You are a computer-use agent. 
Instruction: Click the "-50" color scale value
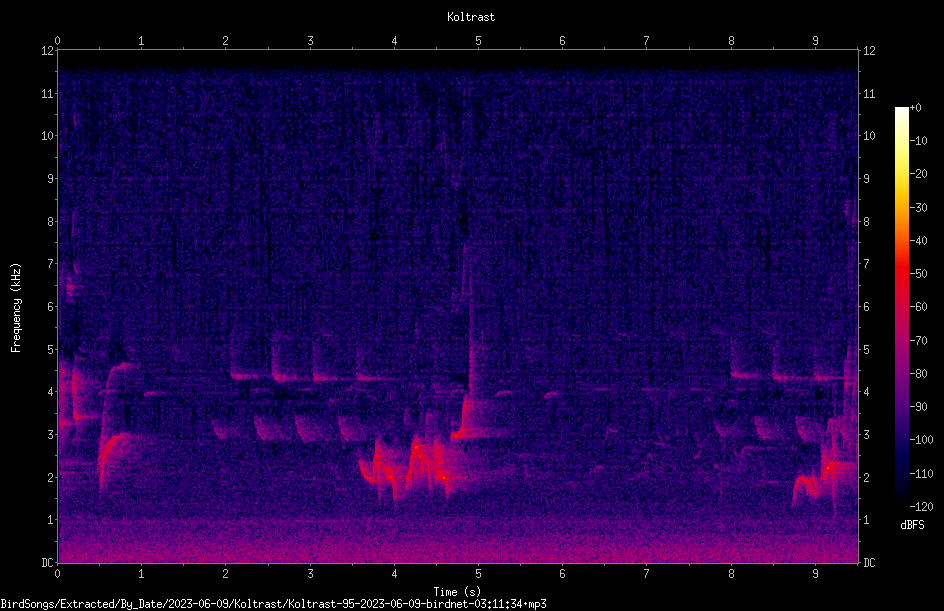tap(919, 274)
